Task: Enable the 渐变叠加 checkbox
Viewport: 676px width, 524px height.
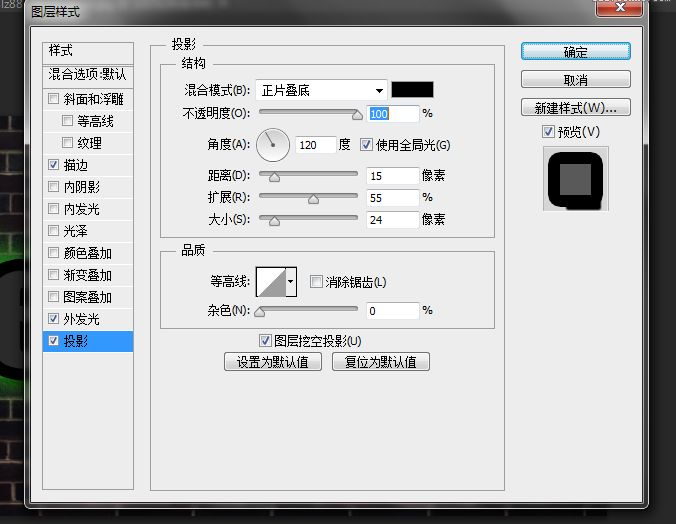Action: click(53, 274)
